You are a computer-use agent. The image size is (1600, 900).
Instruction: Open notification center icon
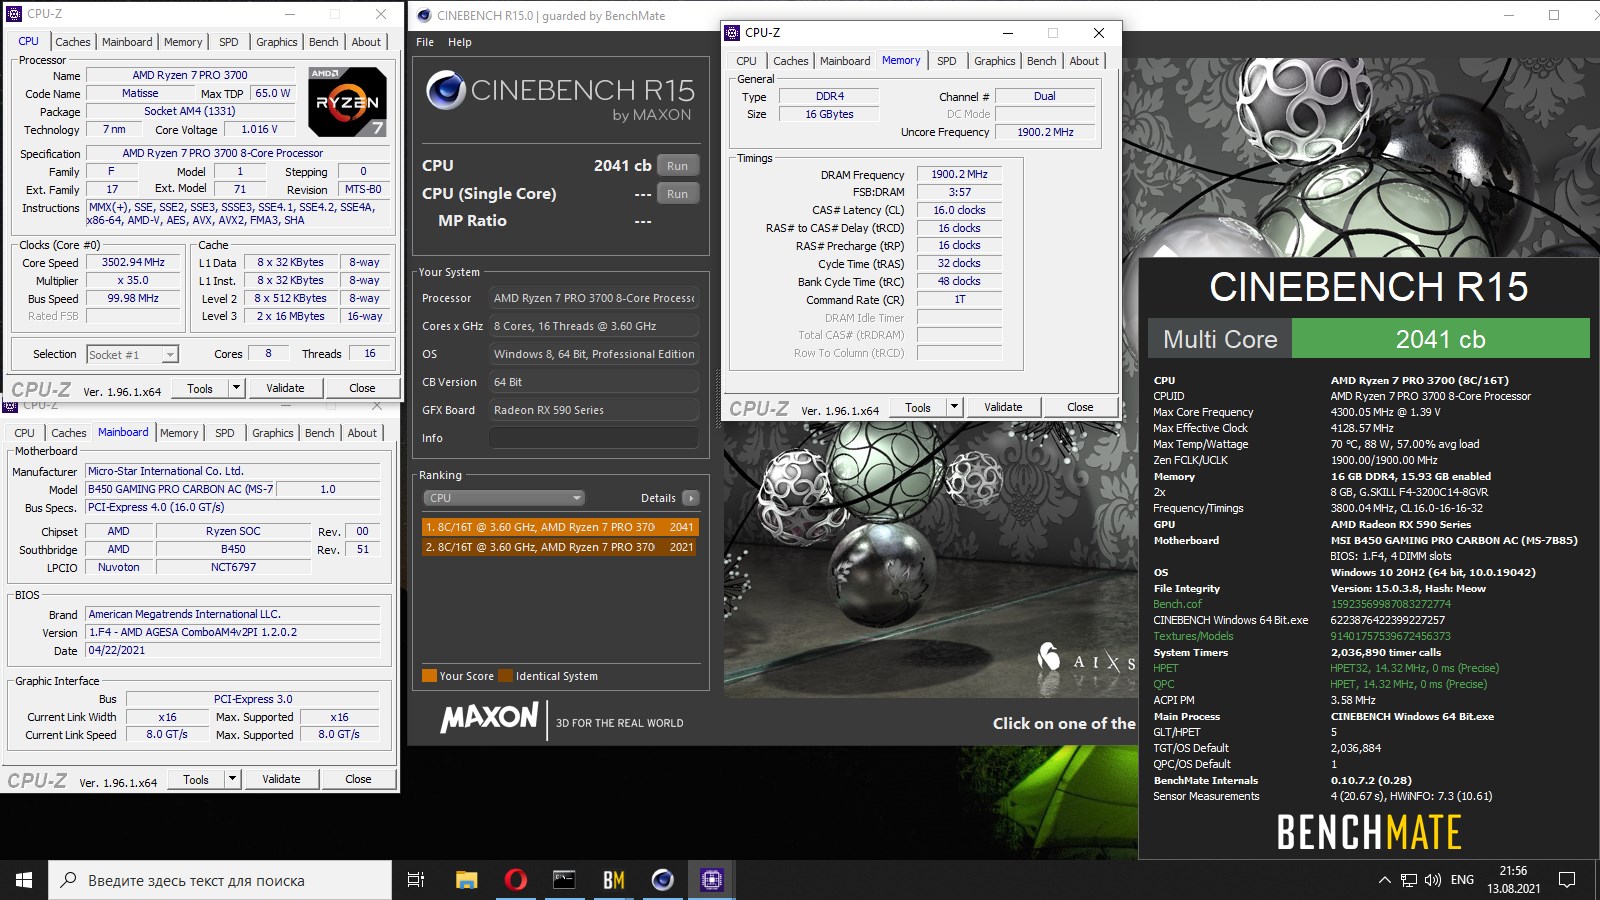coord(1567,880)
